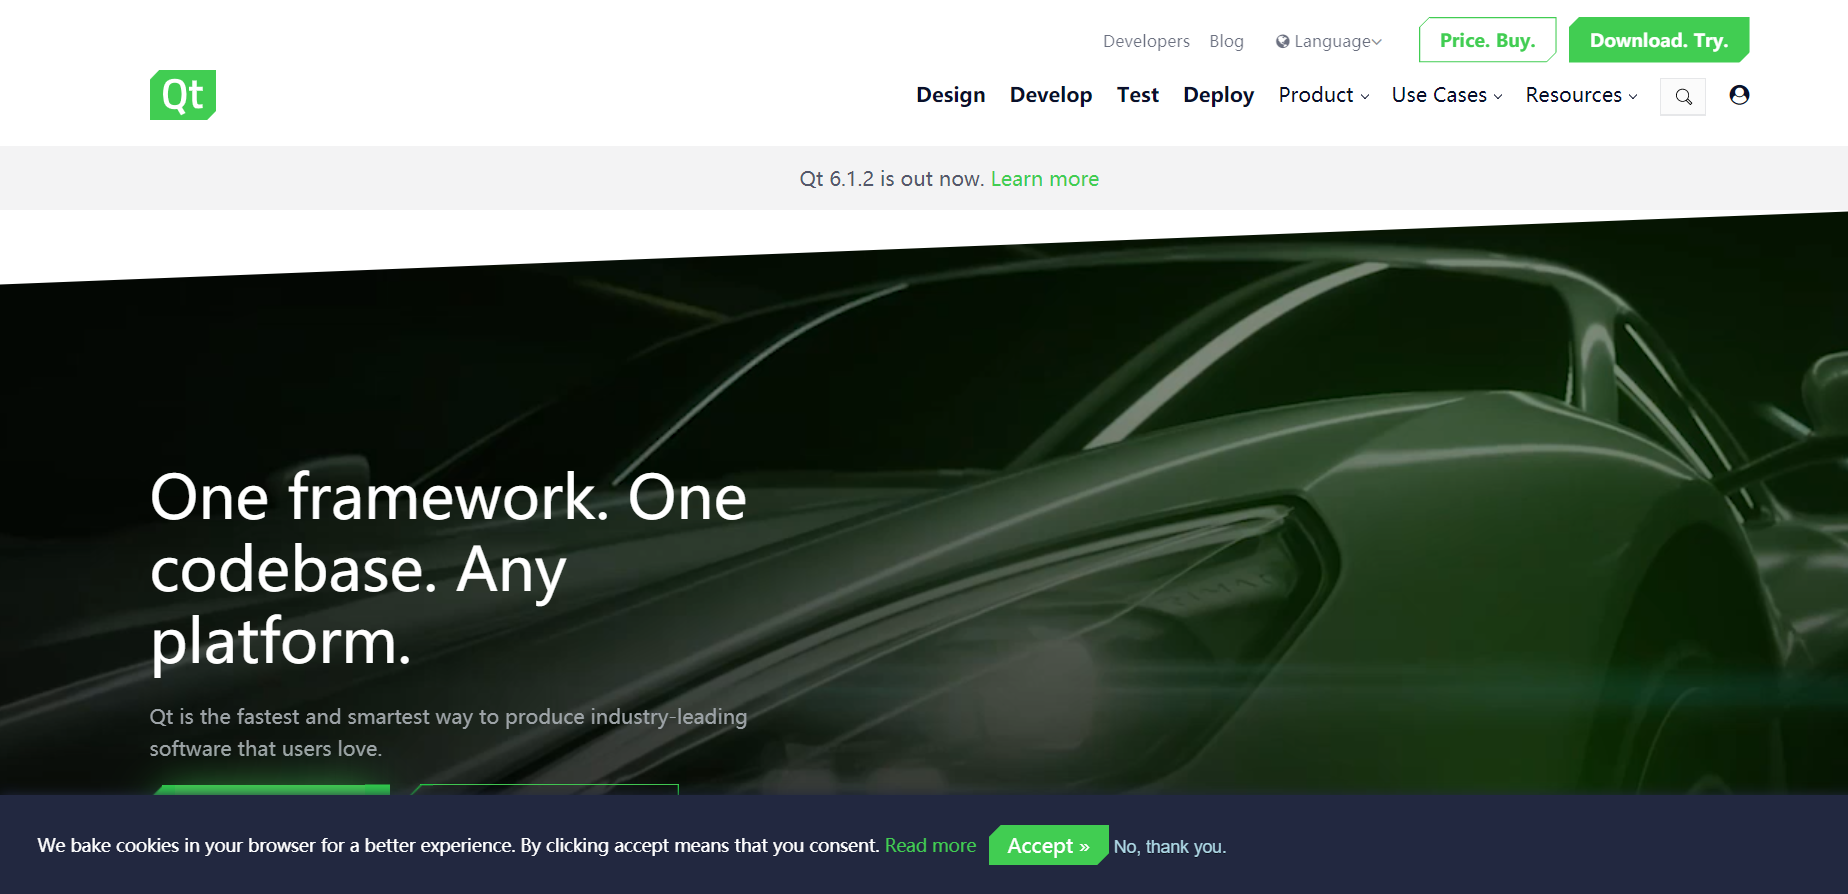Accept cookies with the Accept button
The height and width of the screenshot is (894, 1848).
1048,845
